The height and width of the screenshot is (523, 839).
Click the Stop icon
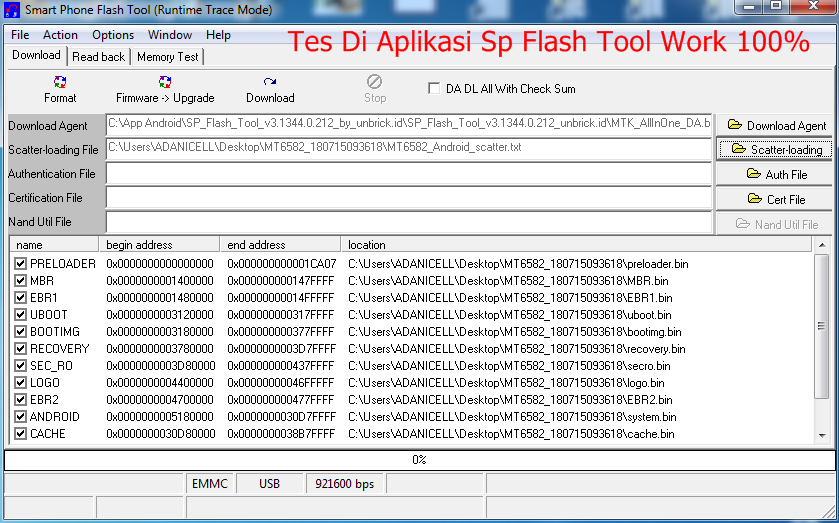(x=375, y=82)
